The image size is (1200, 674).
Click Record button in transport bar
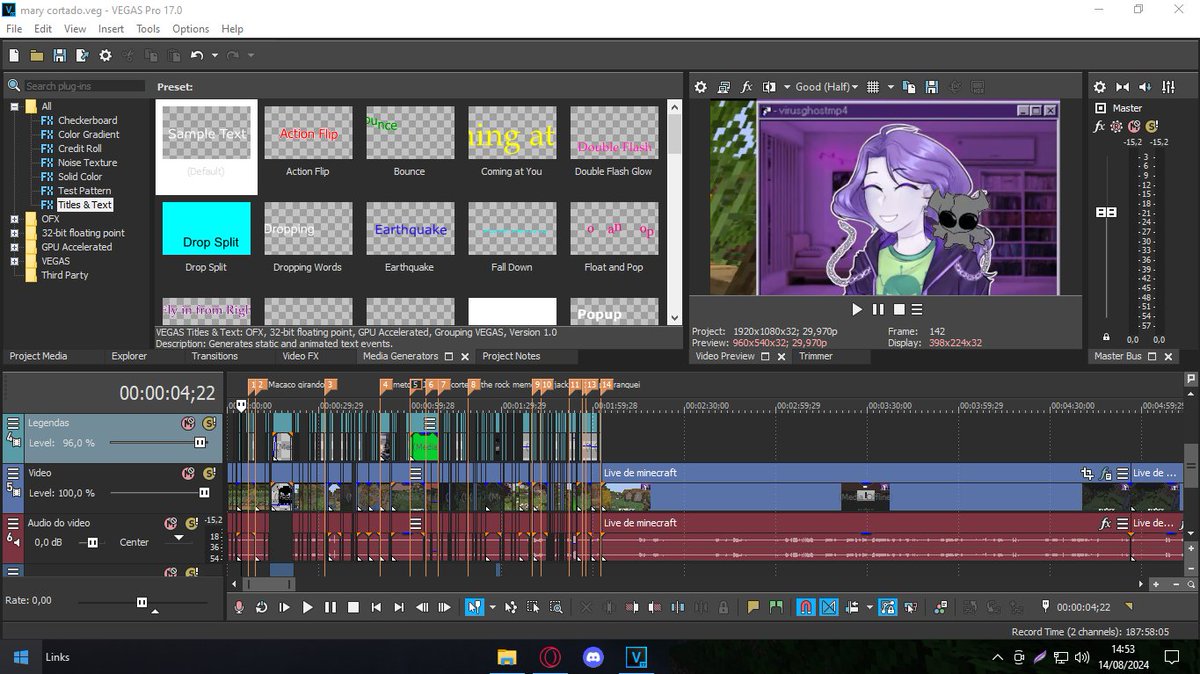click(239, 607)
